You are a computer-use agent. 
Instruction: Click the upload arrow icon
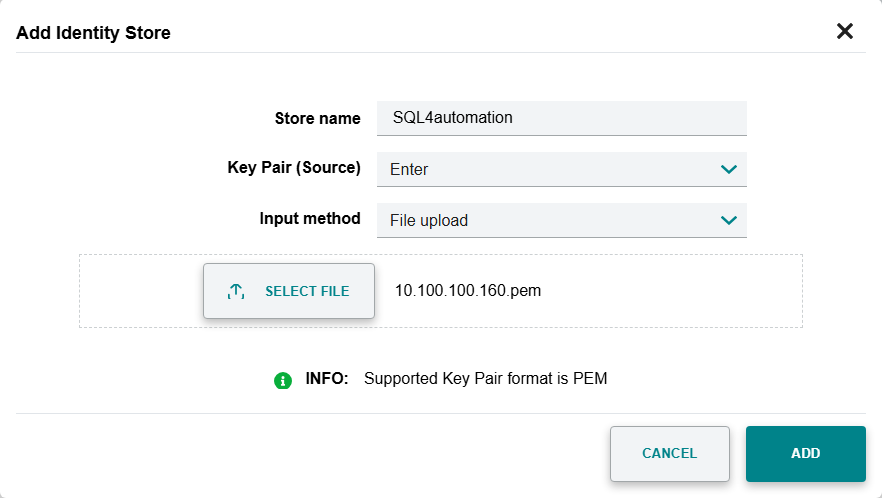[x=236, y=291]
